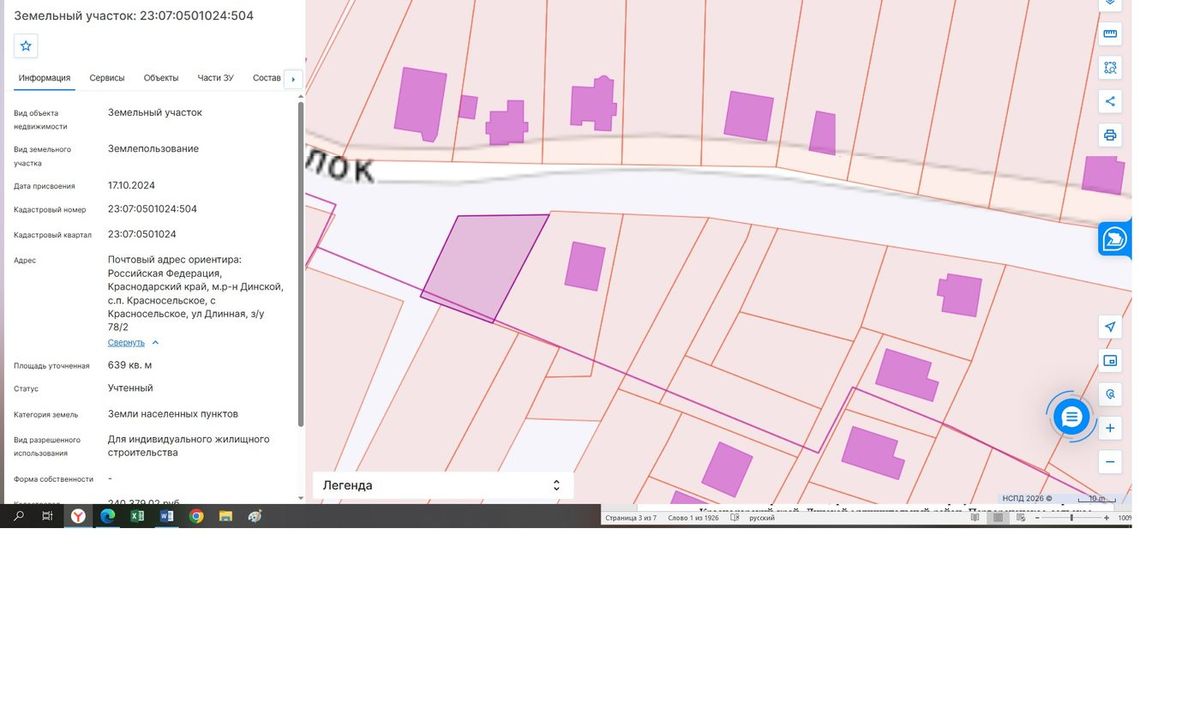Image resolution: width=1200 pixels, height=721 pixels.
Task: Locate my position on map
Action: 1110,327
